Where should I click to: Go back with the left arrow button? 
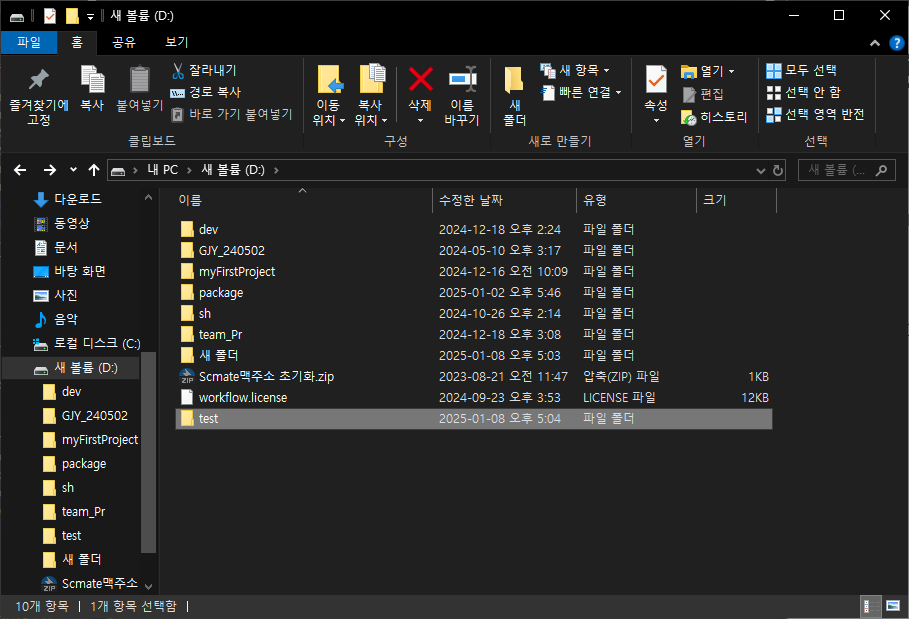tap(20, 170)
